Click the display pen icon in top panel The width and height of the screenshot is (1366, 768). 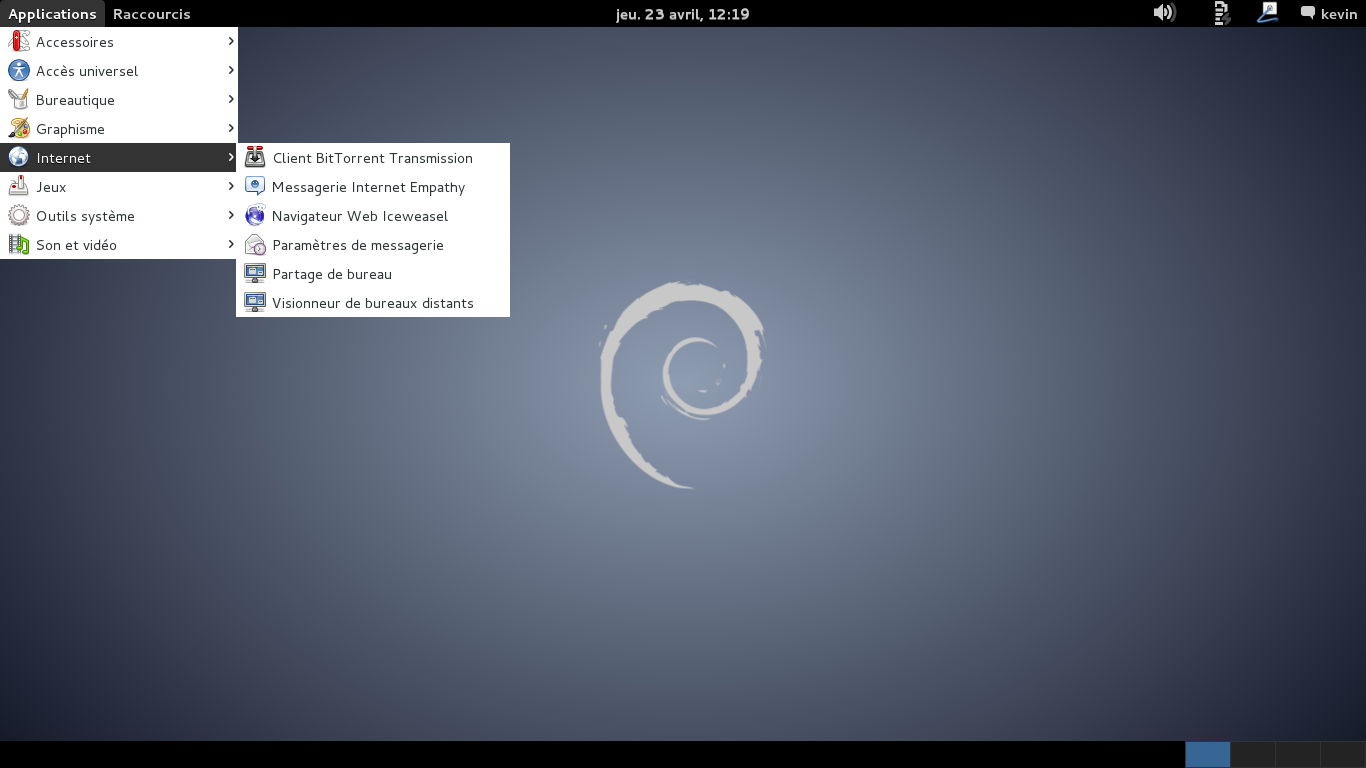[1267, 13]
